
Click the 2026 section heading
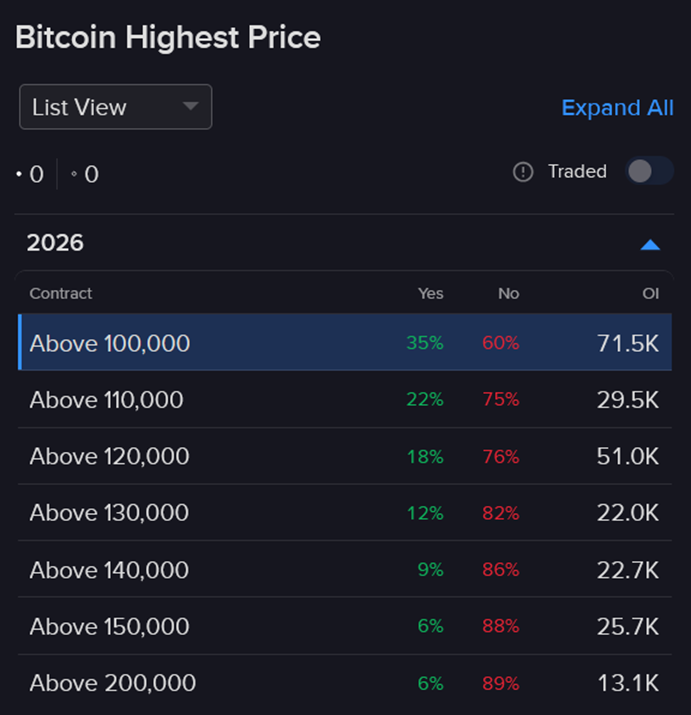(56, 243)
